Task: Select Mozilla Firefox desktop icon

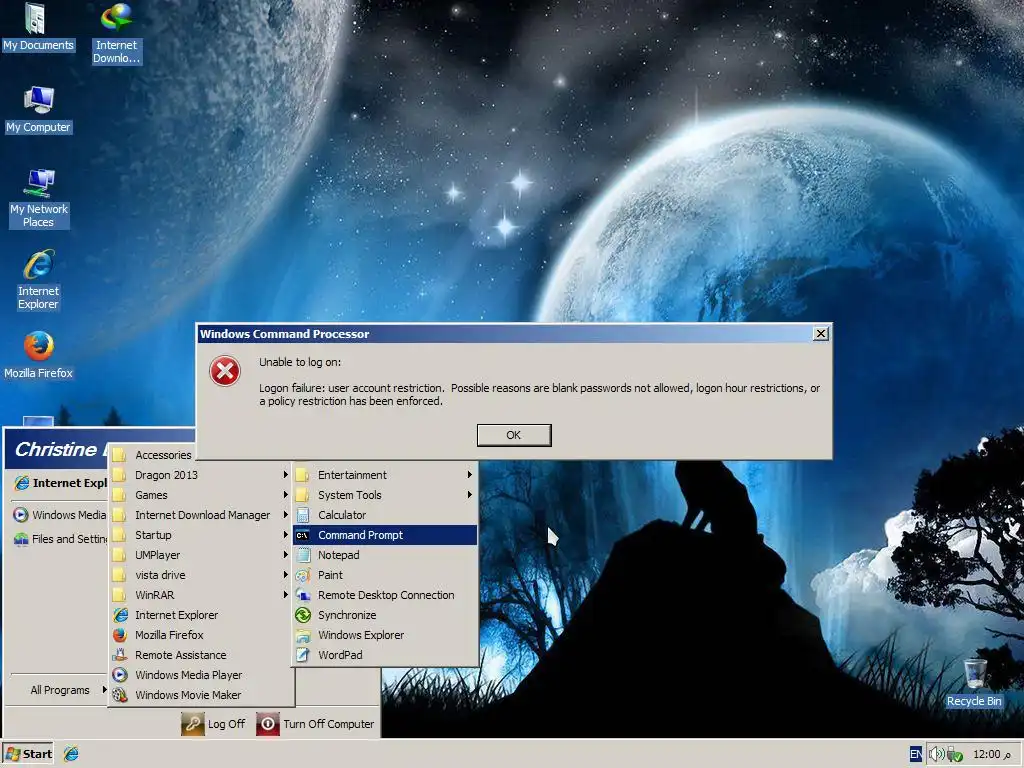Action: coord(39,355)
